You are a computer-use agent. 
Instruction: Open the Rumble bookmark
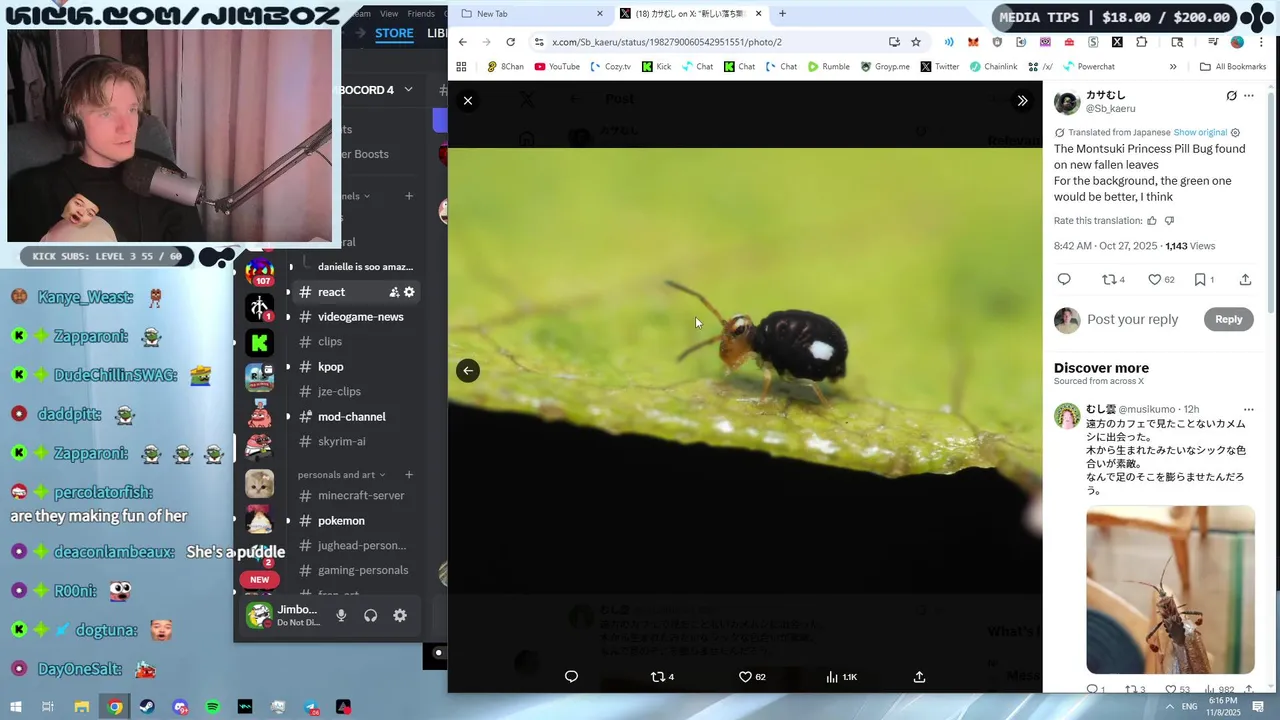pos(828,67)
